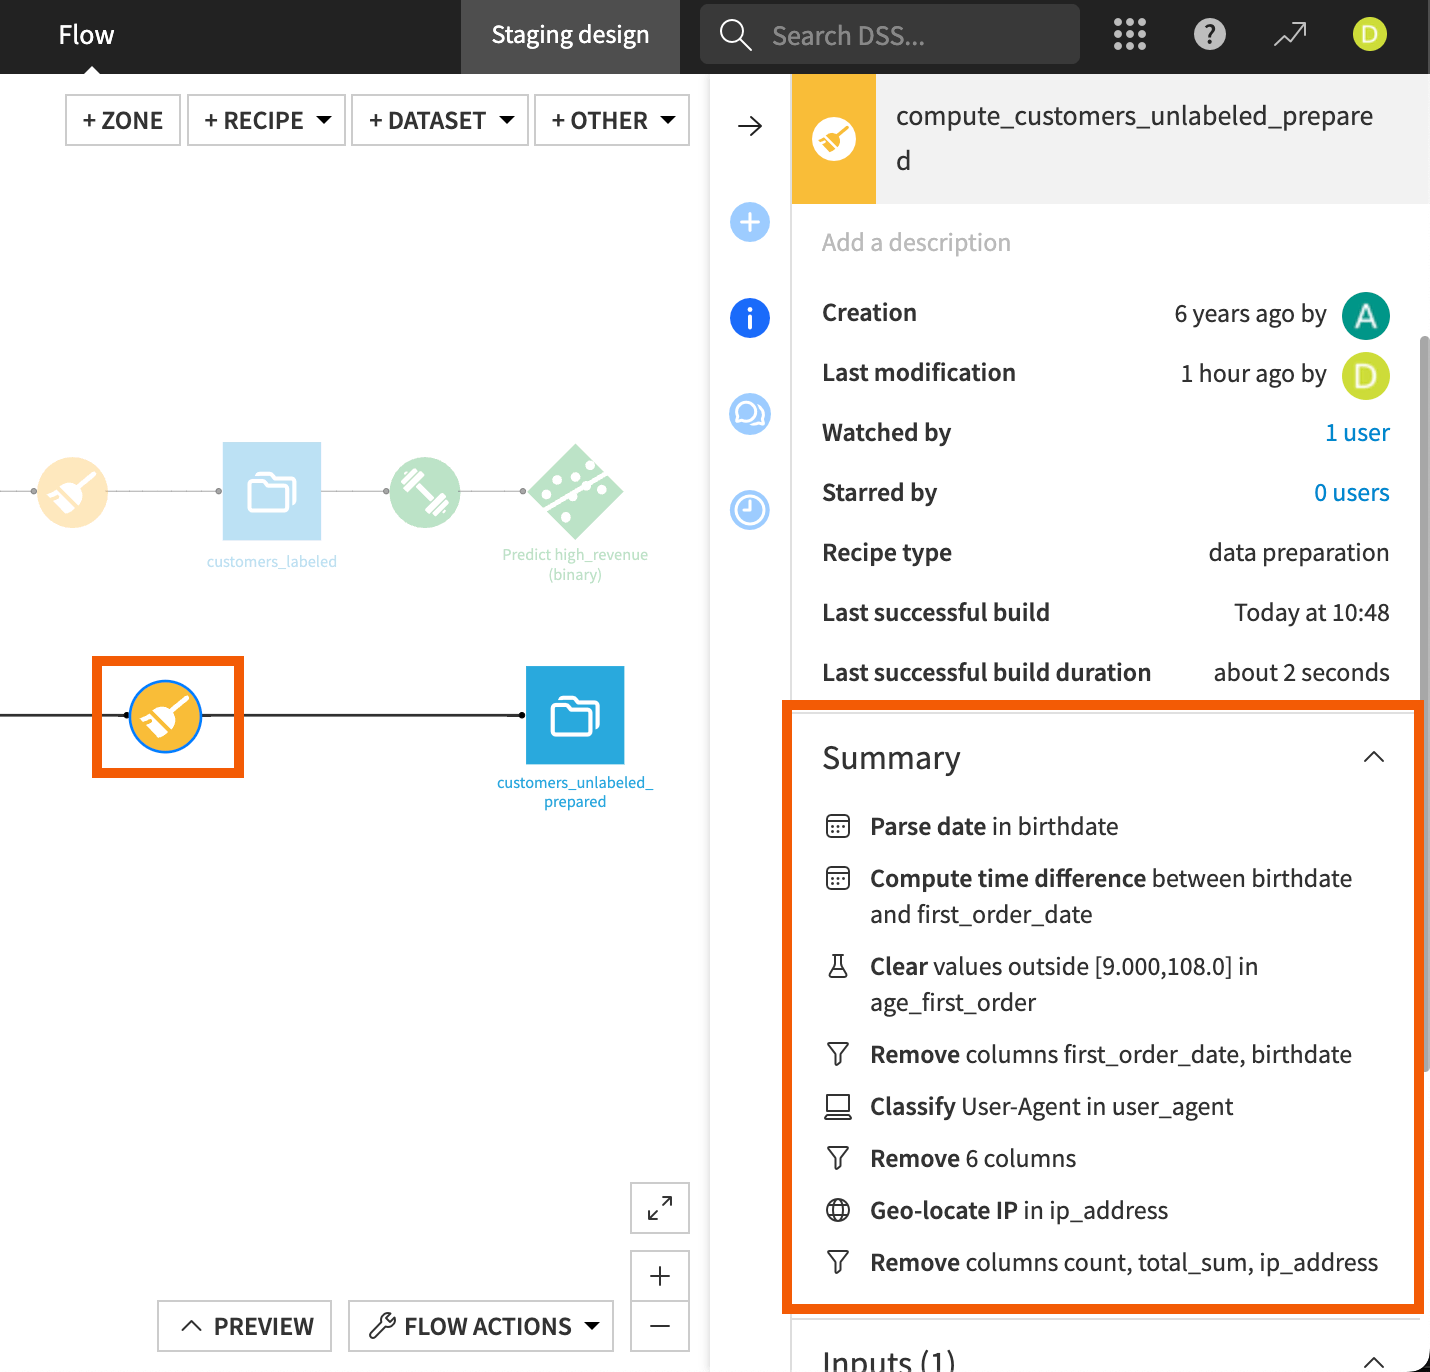Open the Flow menu tab
This screenshot has height=1372, width=1430.
tap(86, 35)
